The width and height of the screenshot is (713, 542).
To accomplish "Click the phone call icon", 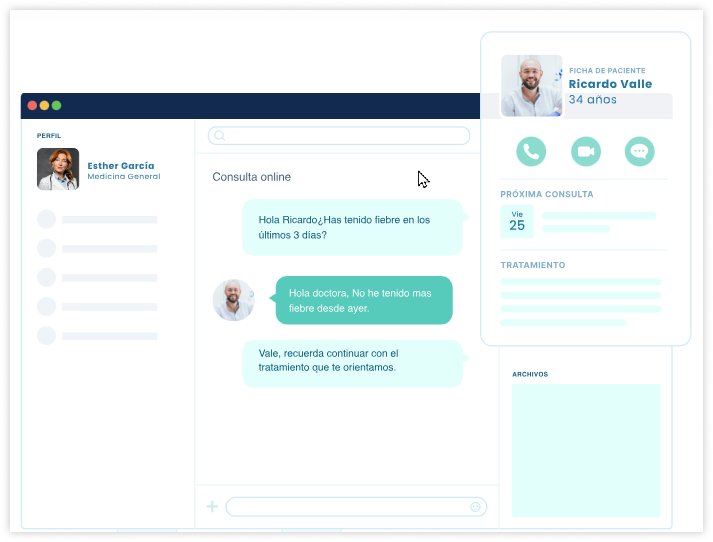I will click(531, 151).
